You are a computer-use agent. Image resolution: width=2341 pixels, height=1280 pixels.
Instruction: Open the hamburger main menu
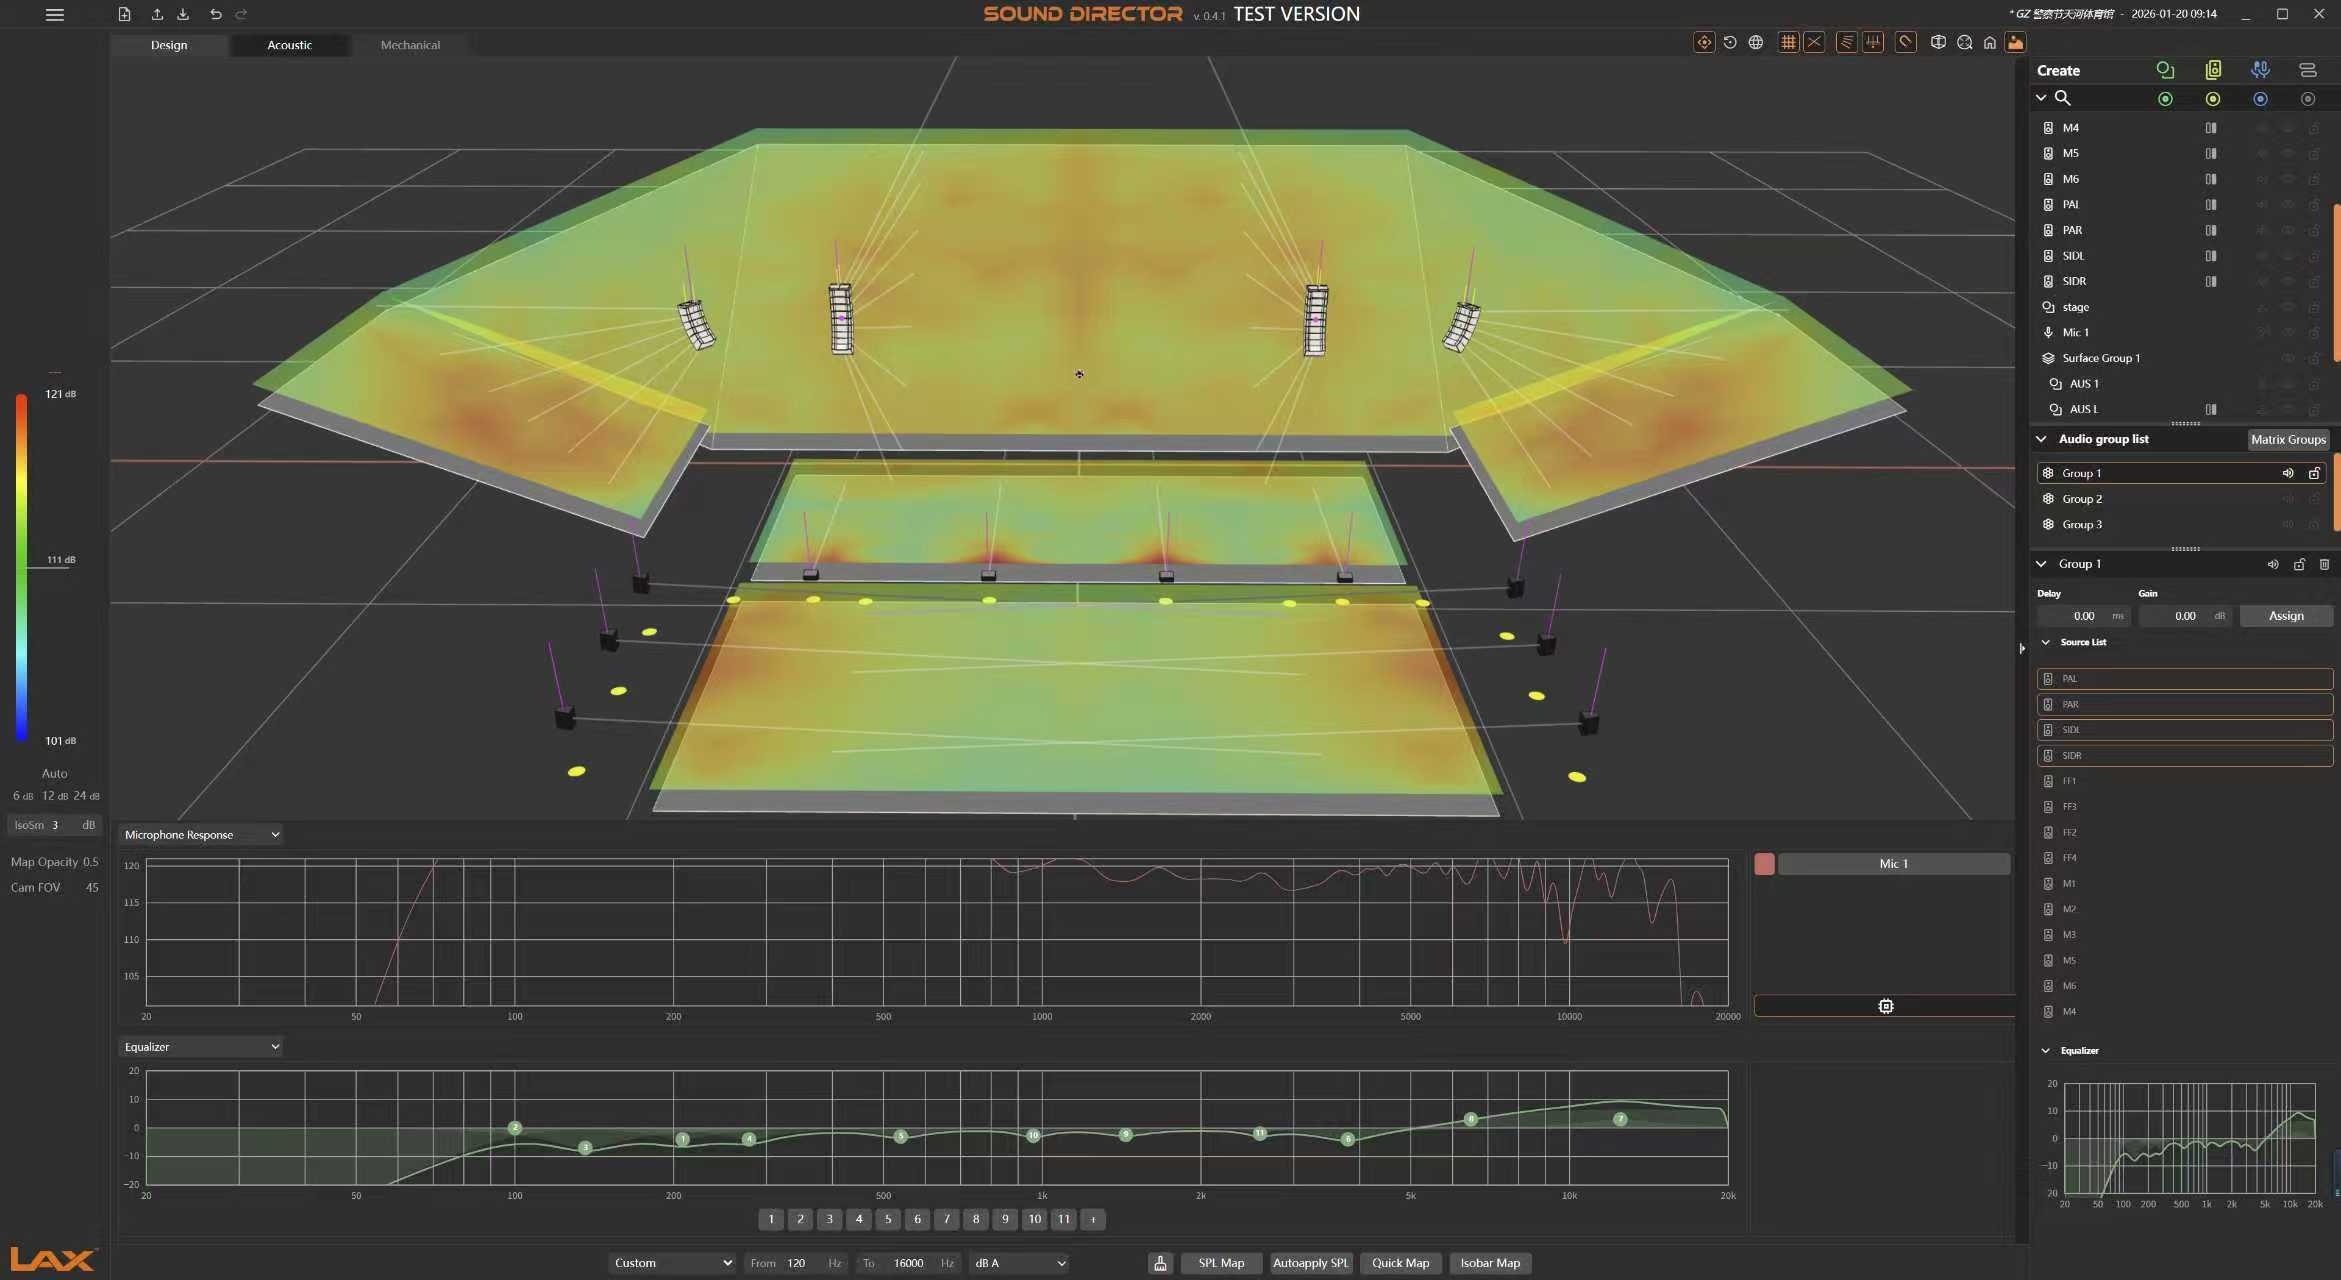[55, 14]
